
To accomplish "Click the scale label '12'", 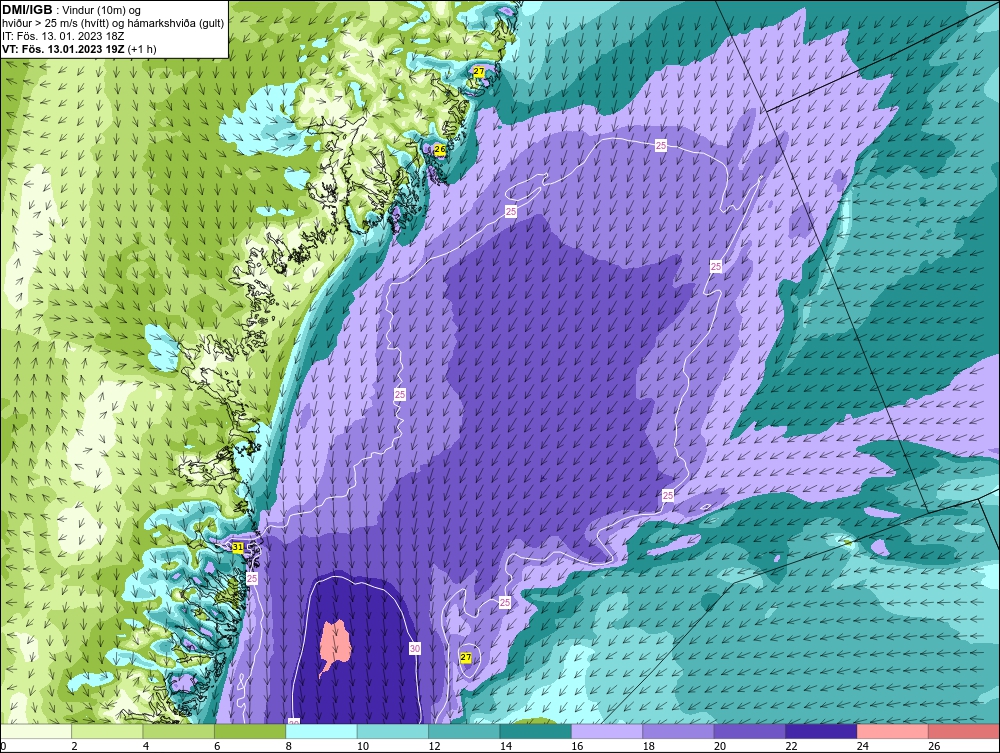I will (x=434, y=747).
